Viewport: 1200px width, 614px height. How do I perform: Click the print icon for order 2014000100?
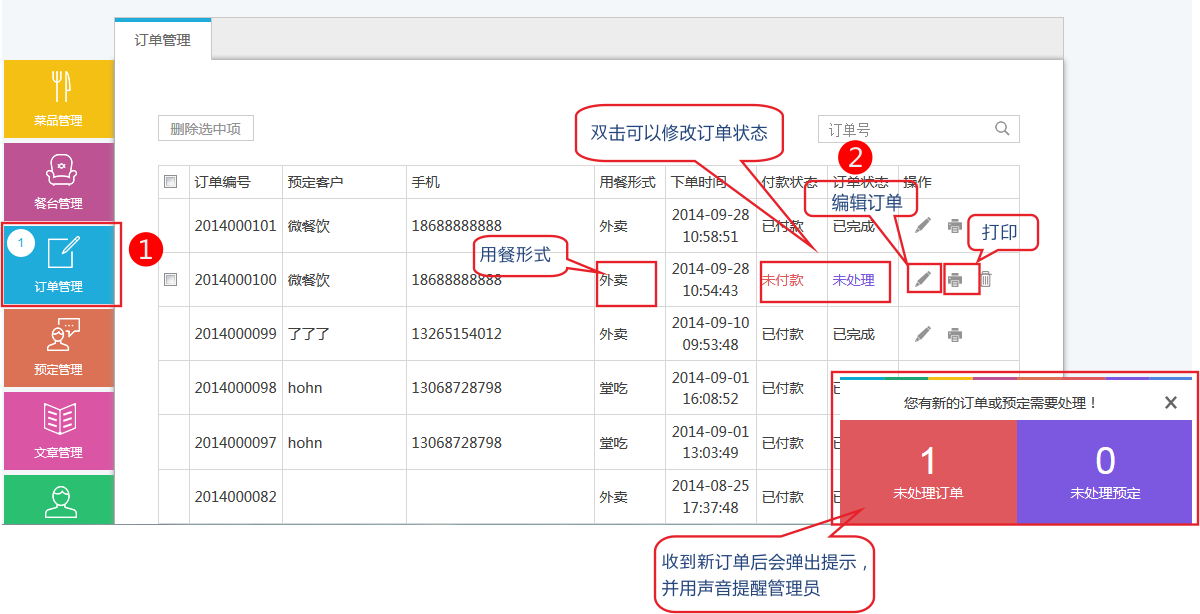(x=956, y=280)
